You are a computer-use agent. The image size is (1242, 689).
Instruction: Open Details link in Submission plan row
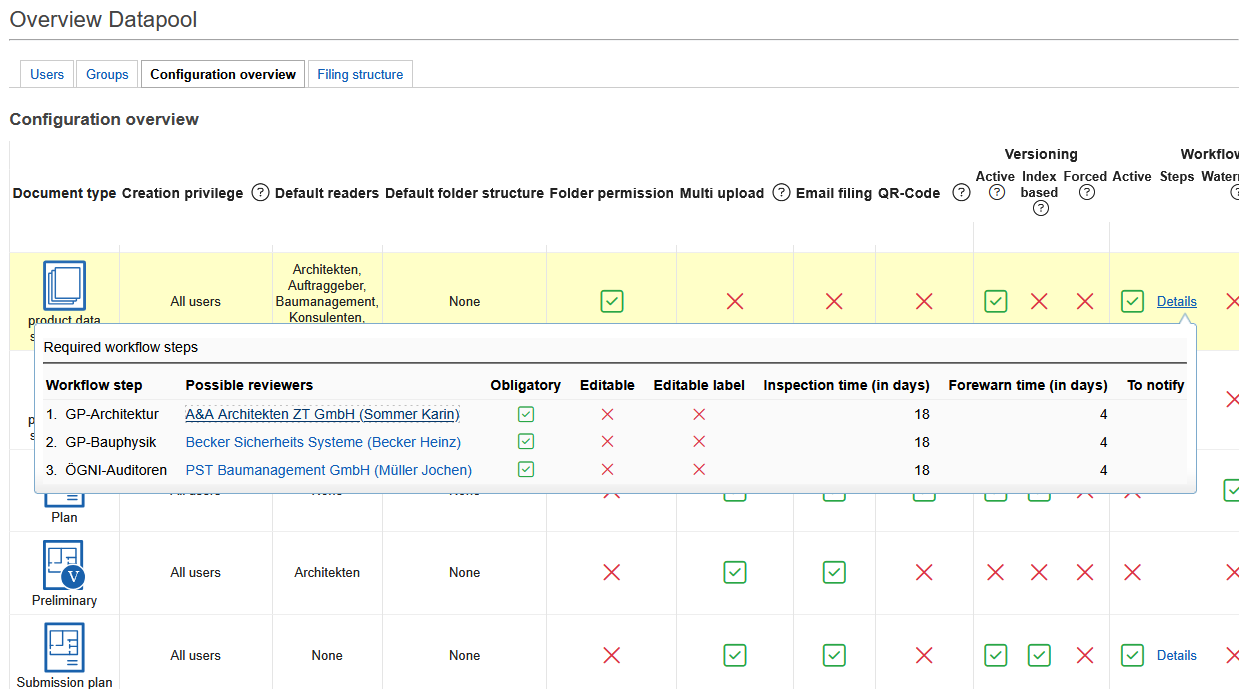tap(1176, 656)
